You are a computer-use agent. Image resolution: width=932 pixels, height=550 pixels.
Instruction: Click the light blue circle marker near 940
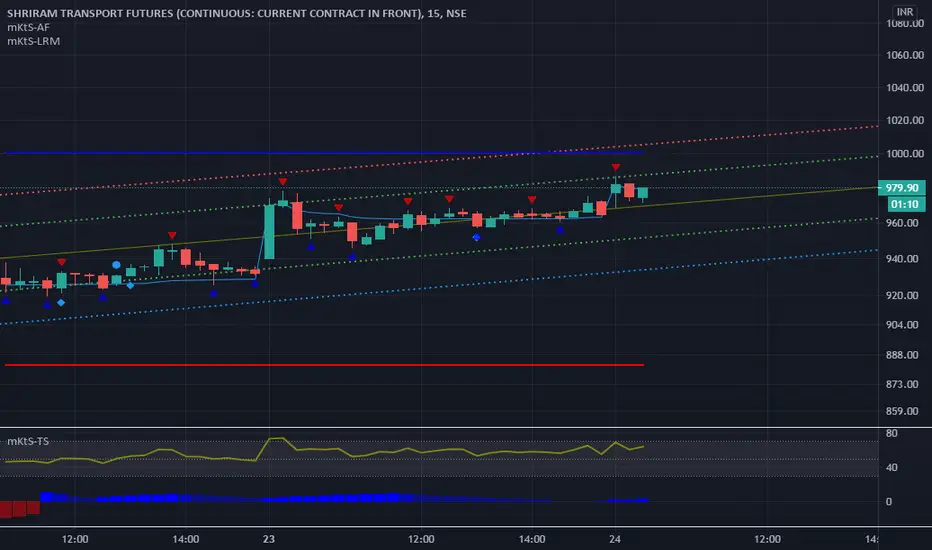tap(116, 265)
